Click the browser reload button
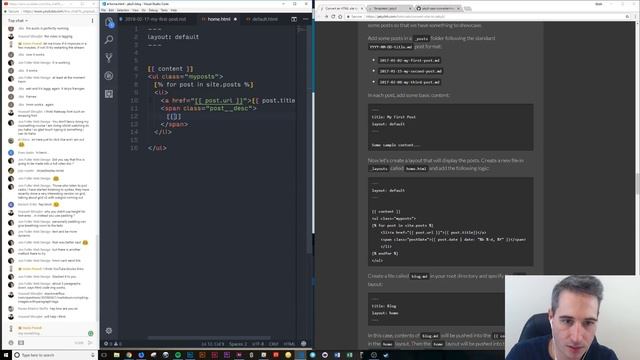This screenshot has width=640, height=360. [x=333, y=17]
